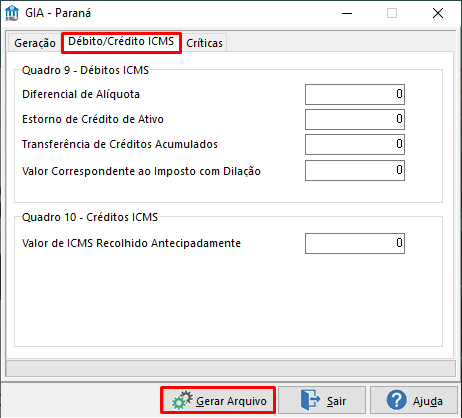Screen dimensions: 462x418
Task: Focus the Estorno de Crédito de Ativo field
Action: 355,119
